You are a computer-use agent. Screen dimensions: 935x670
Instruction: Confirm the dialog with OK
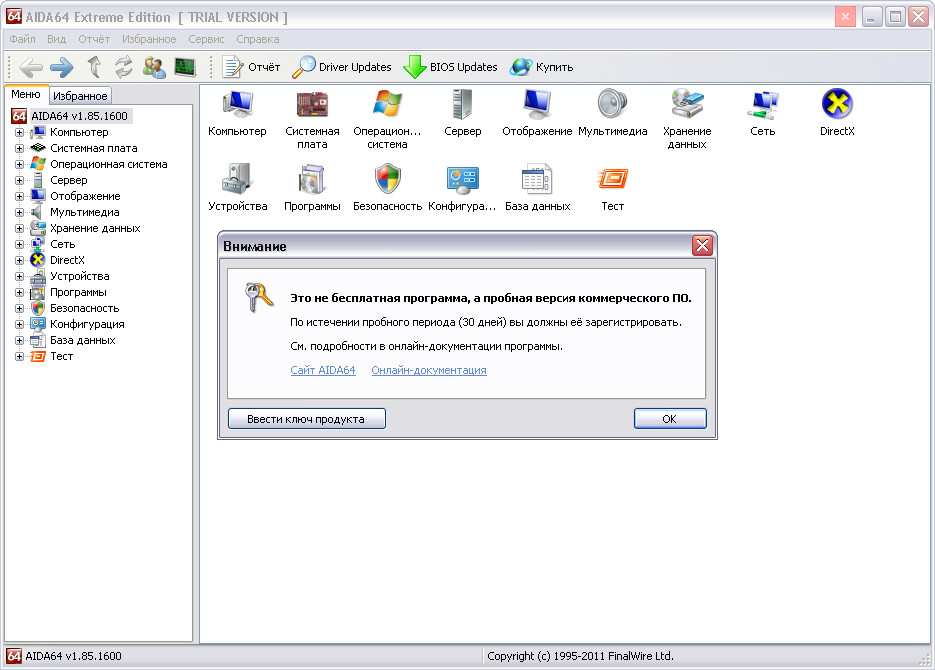[x=670, y=419]
